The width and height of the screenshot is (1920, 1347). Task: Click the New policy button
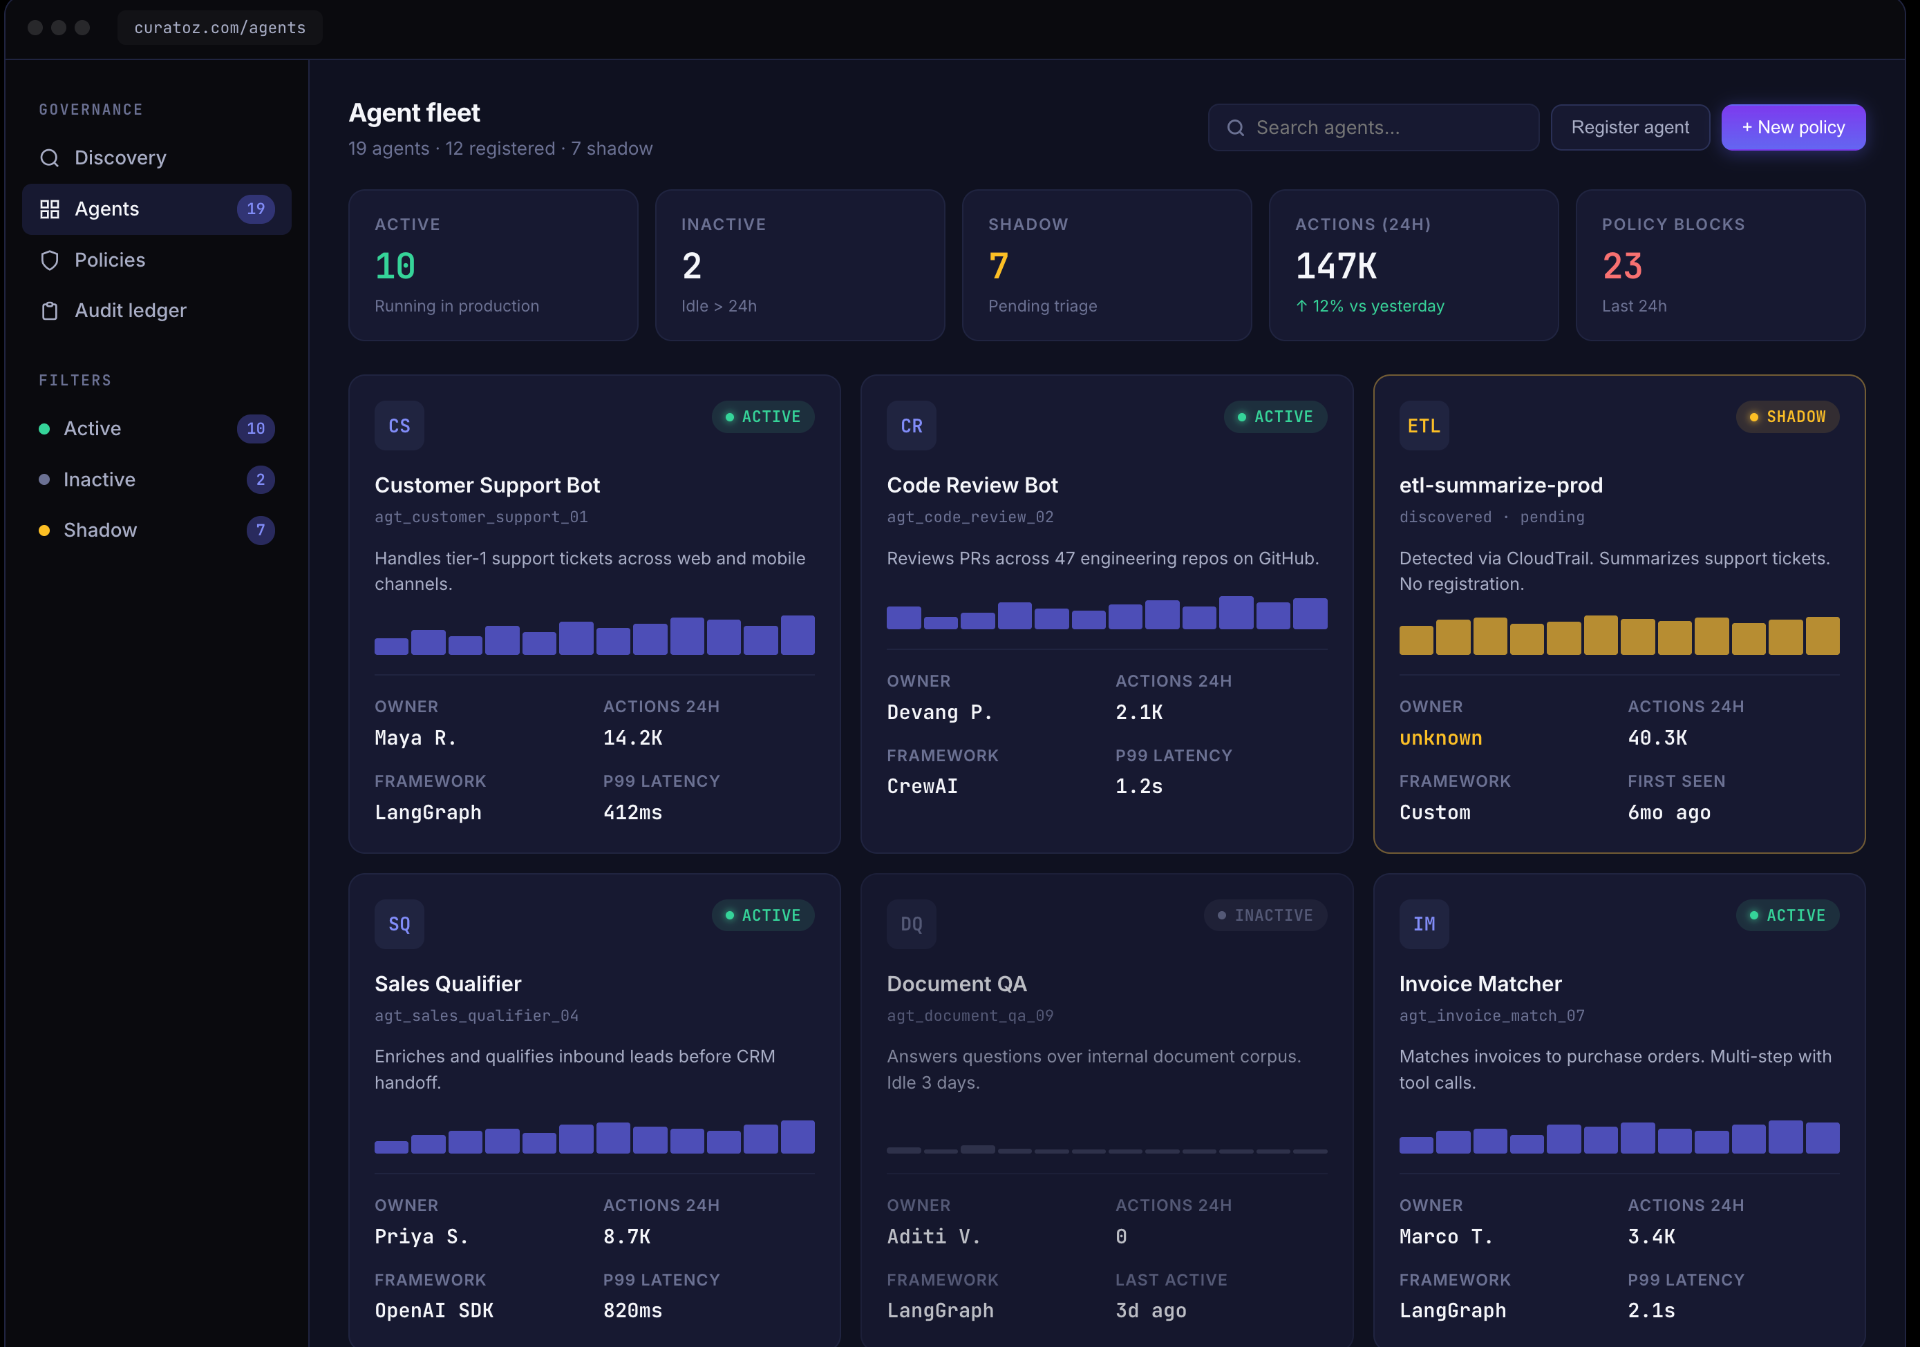click(1793, 128)
